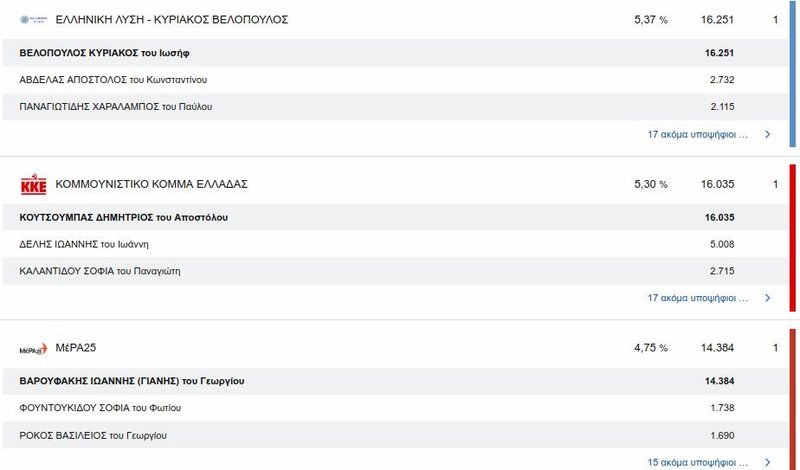The width and height of the screenshot is (800, 470).
Task: Select the ΜέΡΑ25 party name
Action: [x=76, y=348]
